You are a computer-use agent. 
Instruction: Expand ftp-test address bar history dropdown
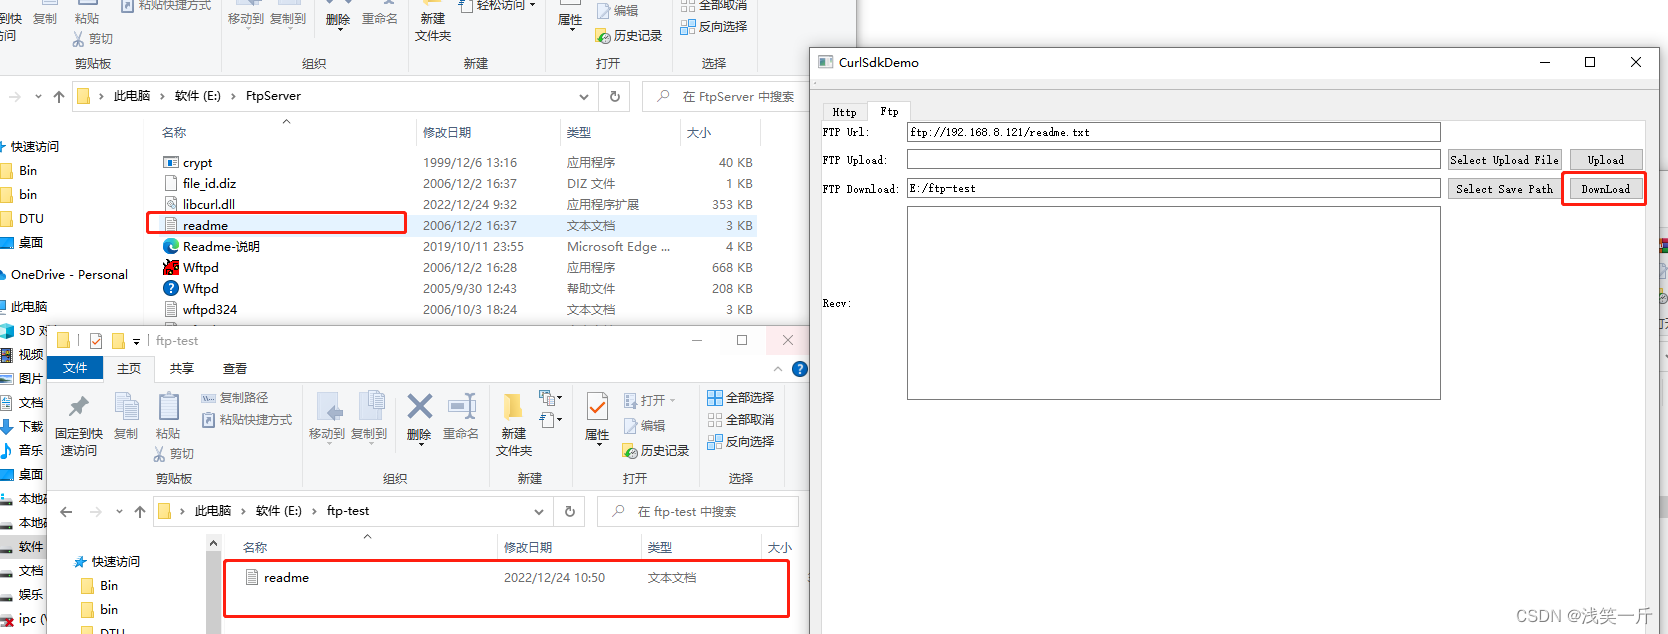pyautogui.click(x=539, y=511)
